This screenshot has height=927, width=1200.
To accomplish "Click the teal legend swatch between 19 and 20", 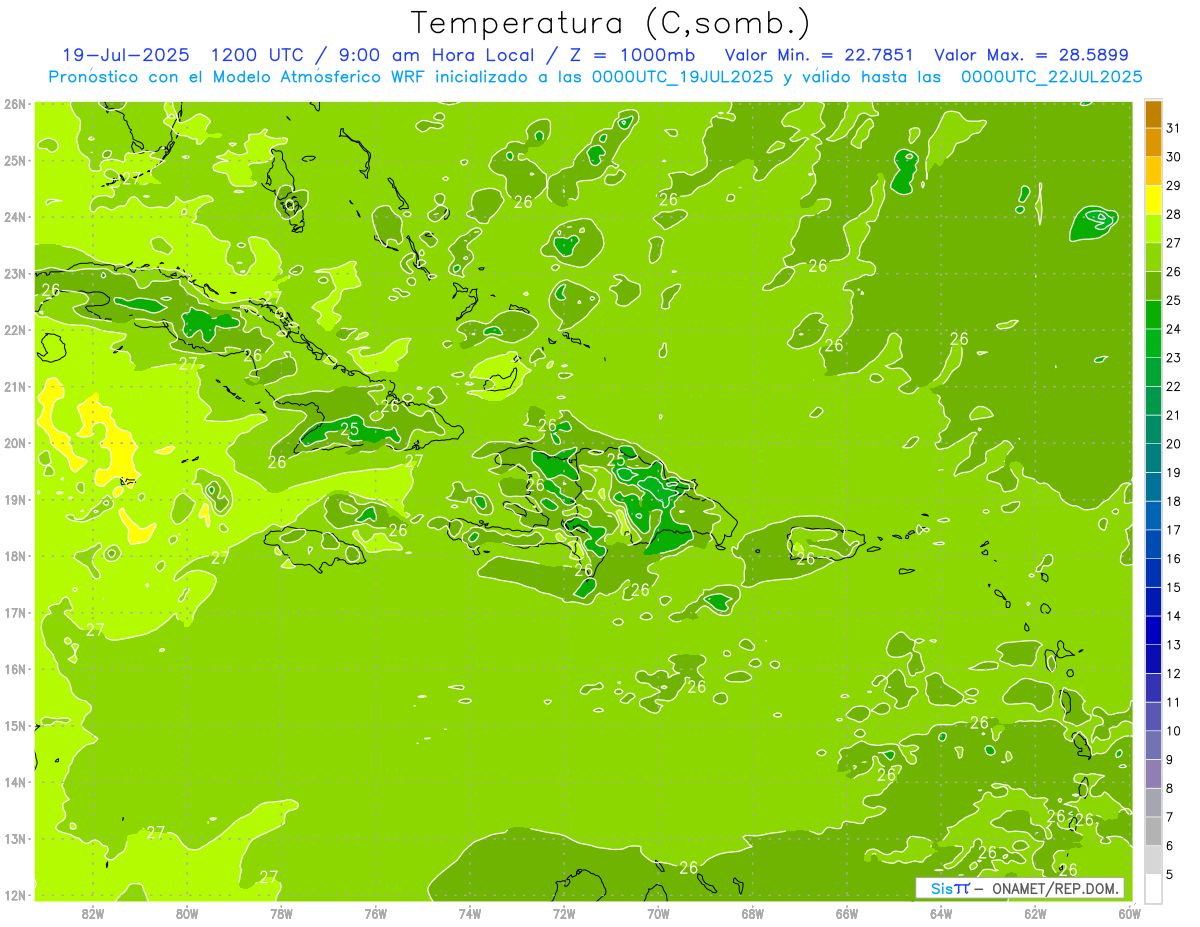I will tap(1154, 459).
